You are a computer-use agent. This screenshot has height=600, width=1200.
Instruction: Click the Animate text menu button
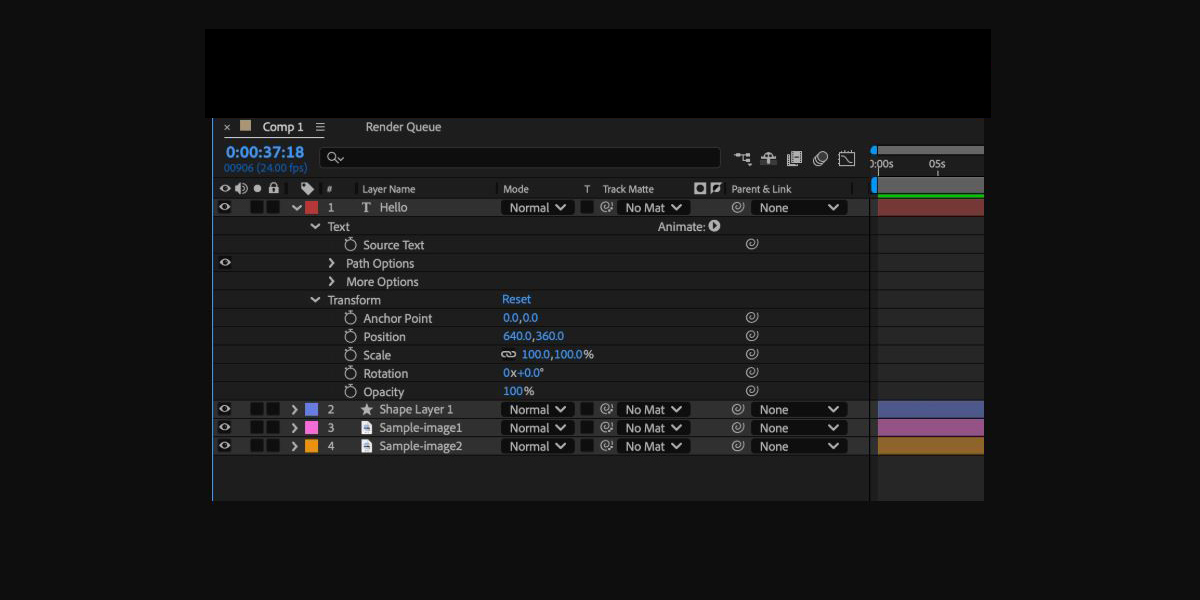(x=714, y=227)
